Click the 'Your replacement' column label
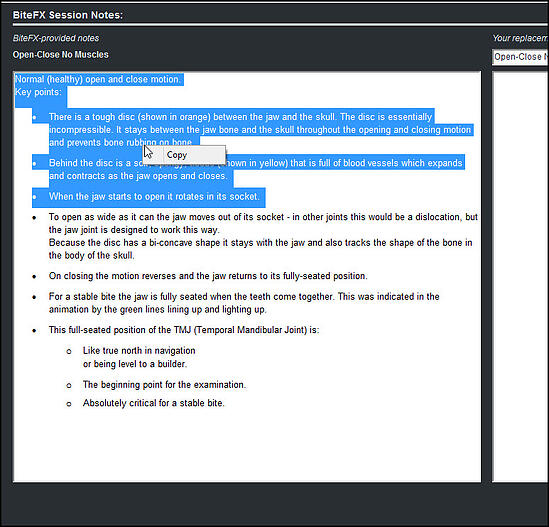 tap(521, 38)
